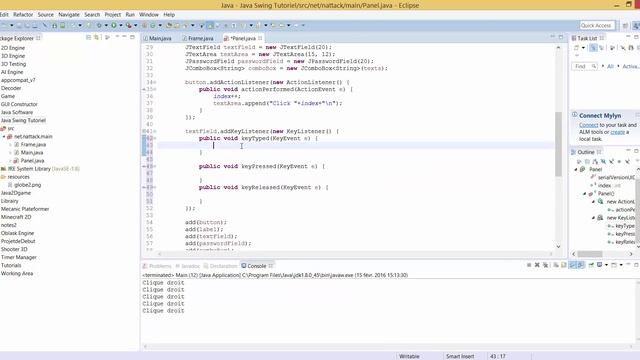Click Remove All Terminated Launches icon
Screen dimensions: 640x360
click(x=545, y=265)
